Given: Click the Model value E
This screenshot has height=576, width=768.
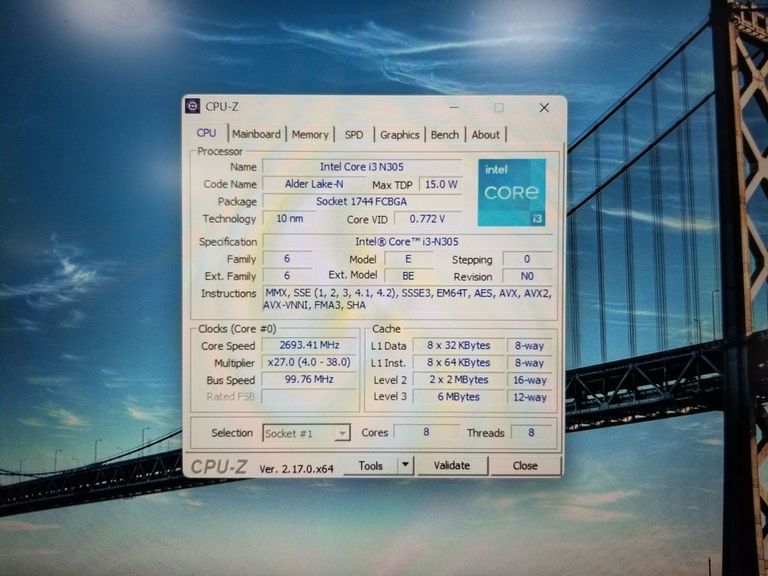Looking at the screenshot, I should [408, 259].
